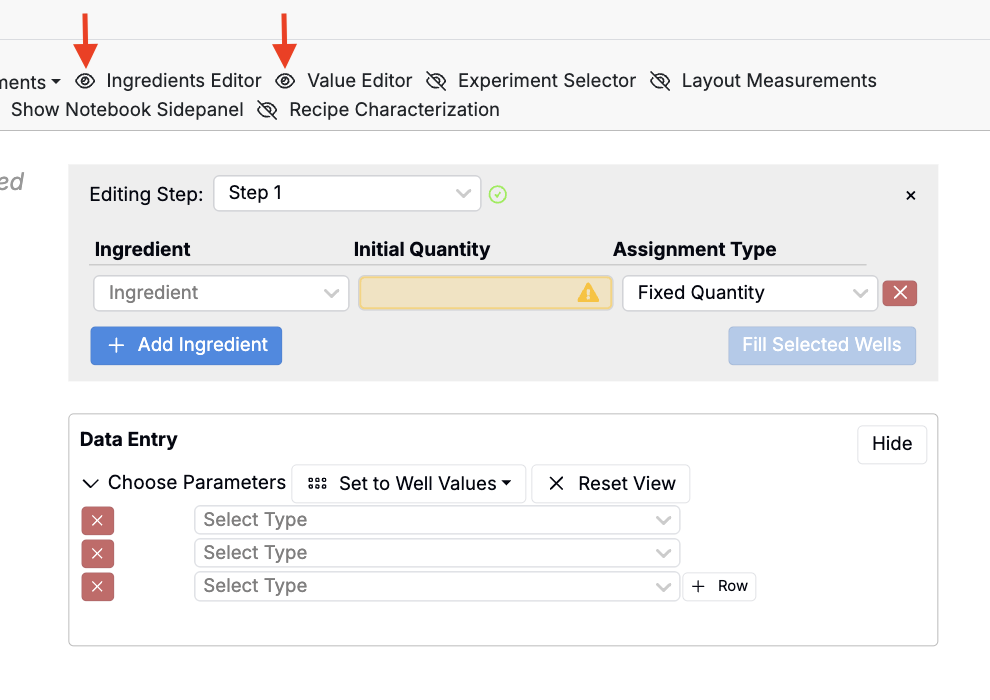Click Show Notebook Sidepanel
This screenshot has height=700, width=990.
click(x=127, y=110)
